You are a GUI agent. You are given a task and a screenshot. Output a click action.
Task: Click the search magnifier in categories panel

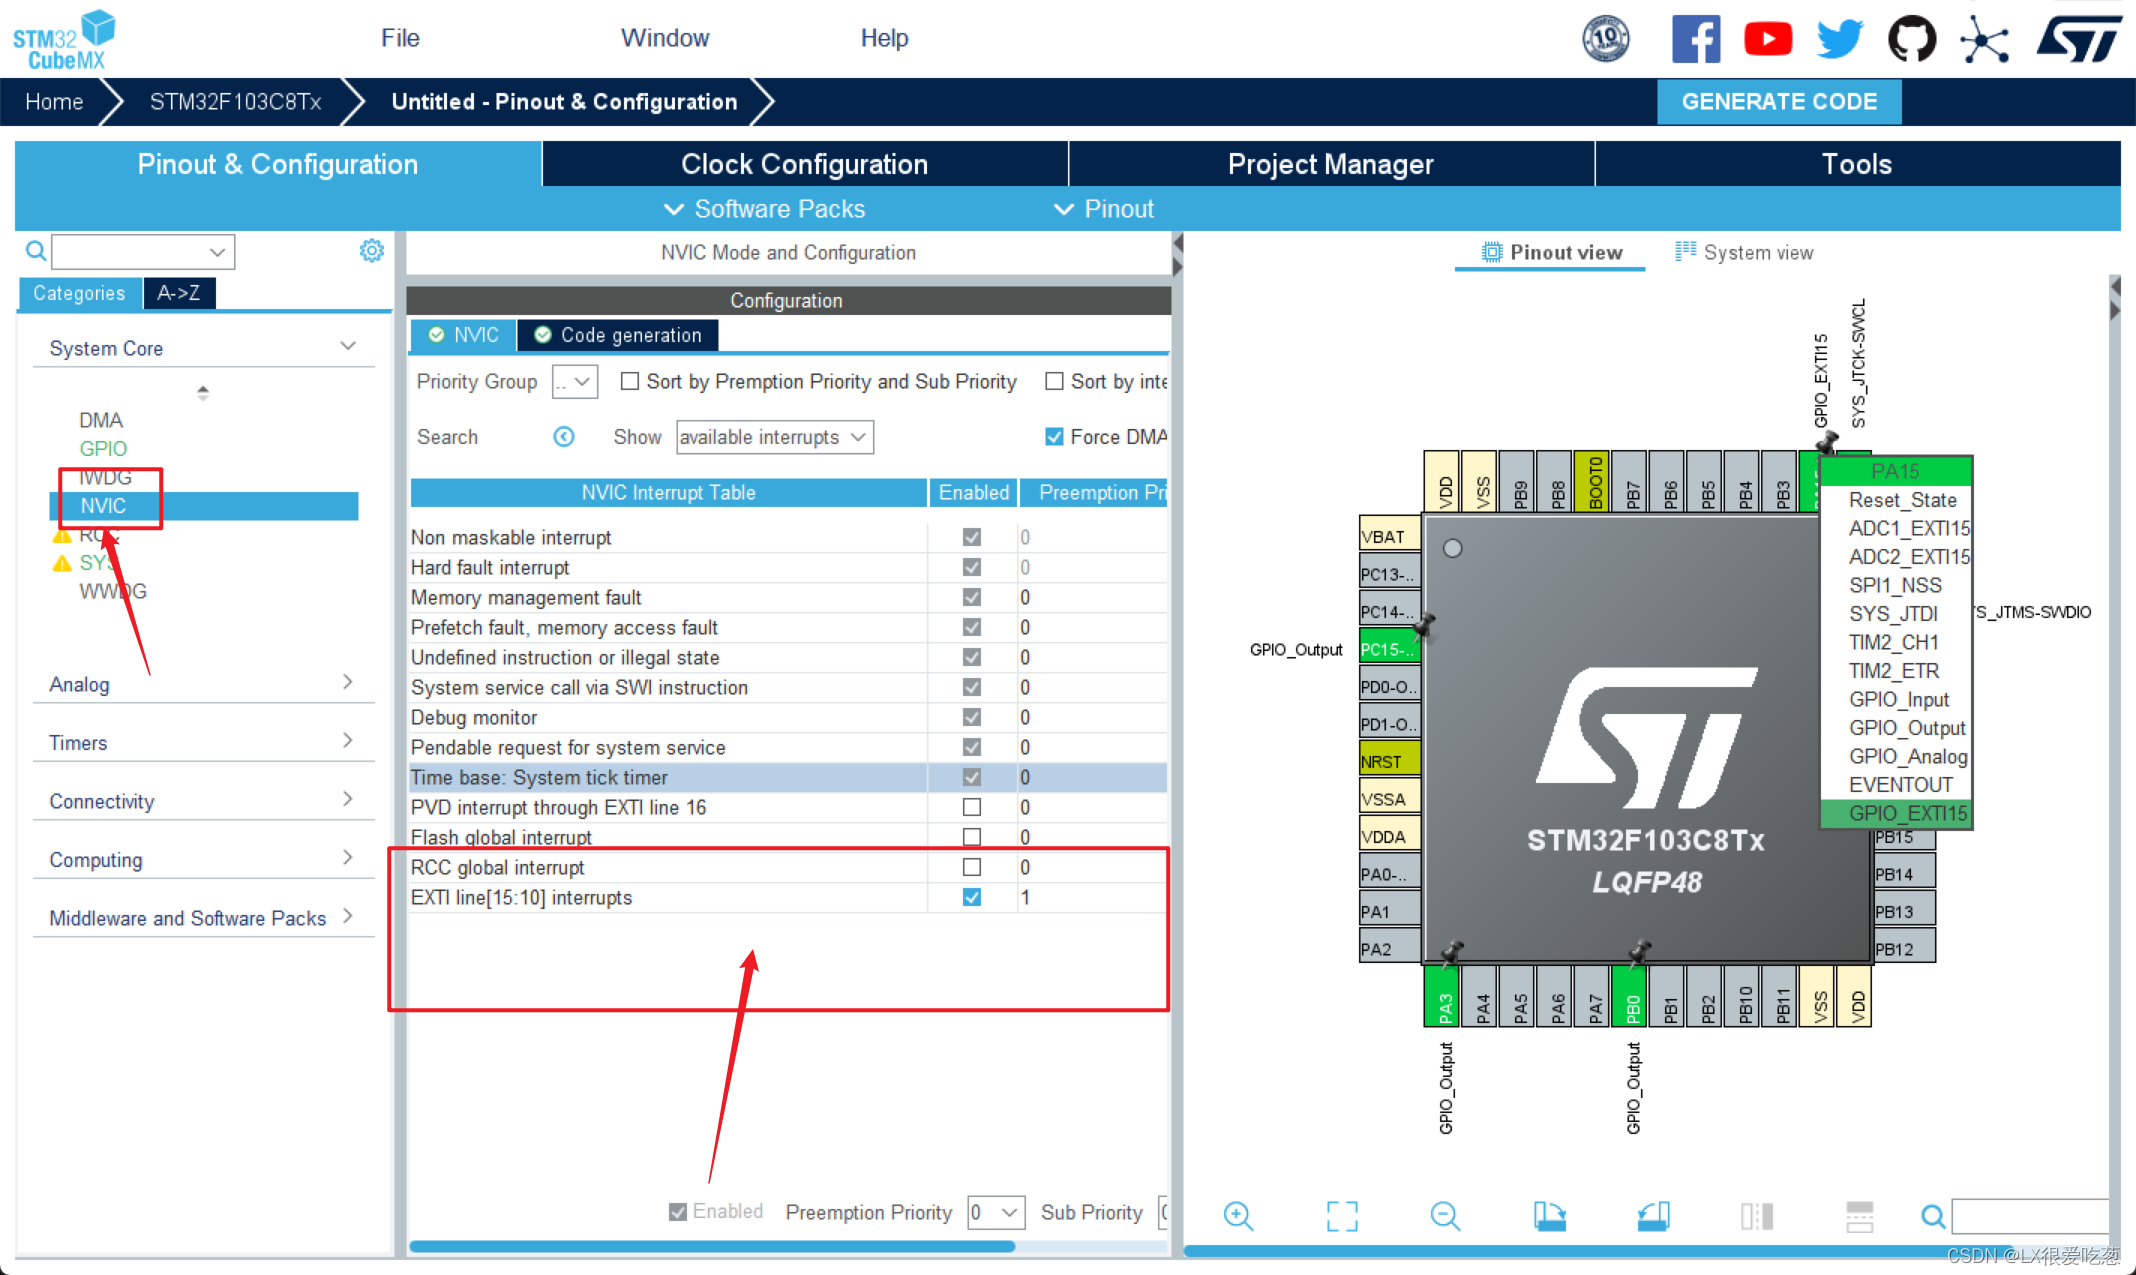click(36, 251)
